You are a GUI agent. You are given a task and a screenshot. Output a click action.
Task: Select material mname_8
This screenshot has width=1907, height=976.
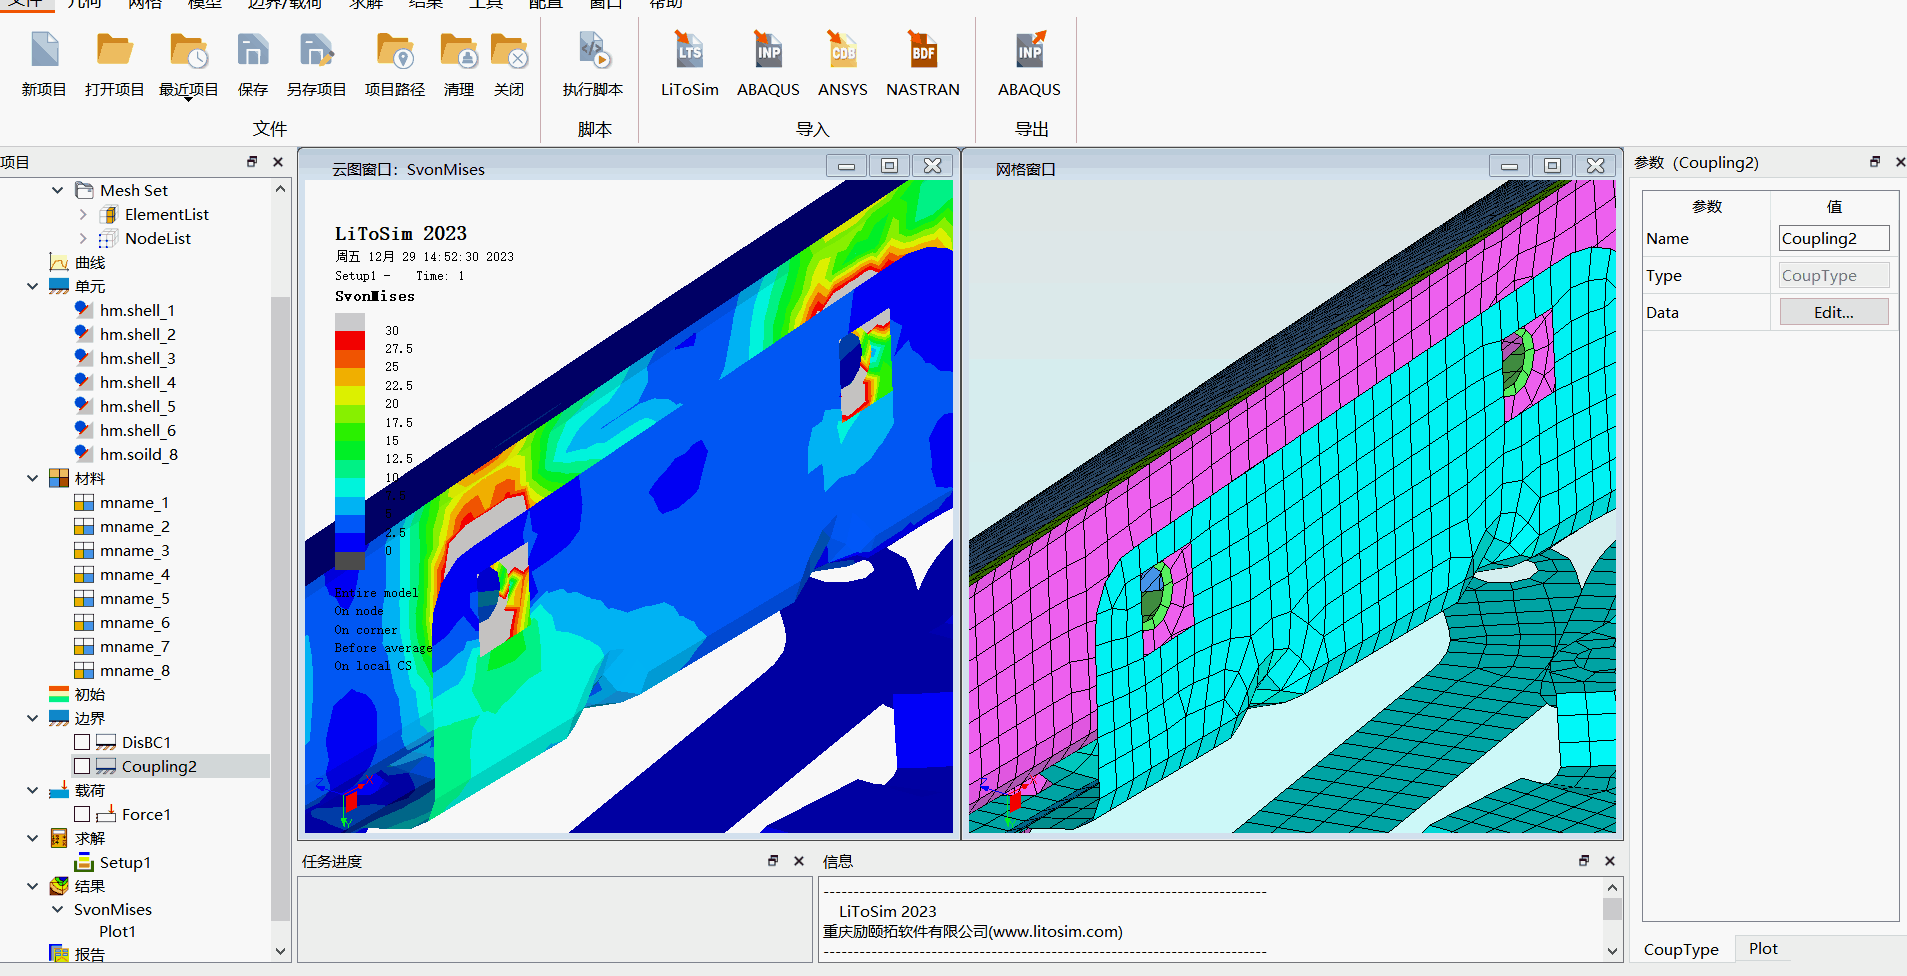[134, 670]
